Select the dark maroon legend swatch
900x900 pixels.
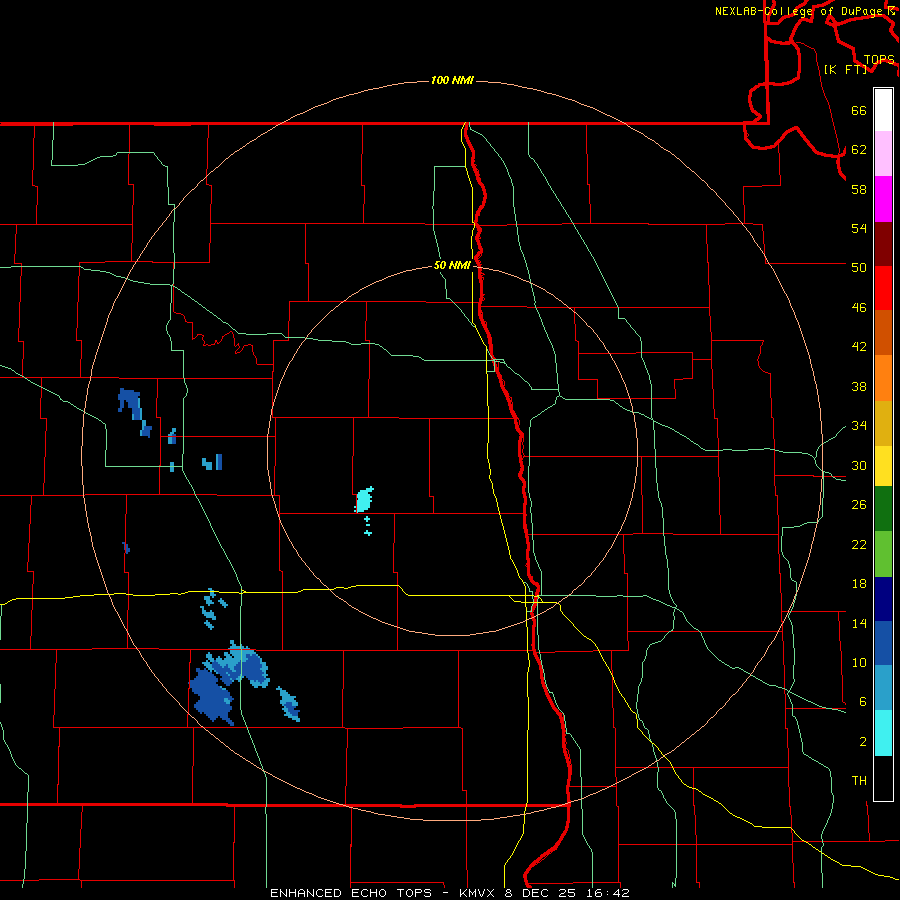[x=883, y=244]
